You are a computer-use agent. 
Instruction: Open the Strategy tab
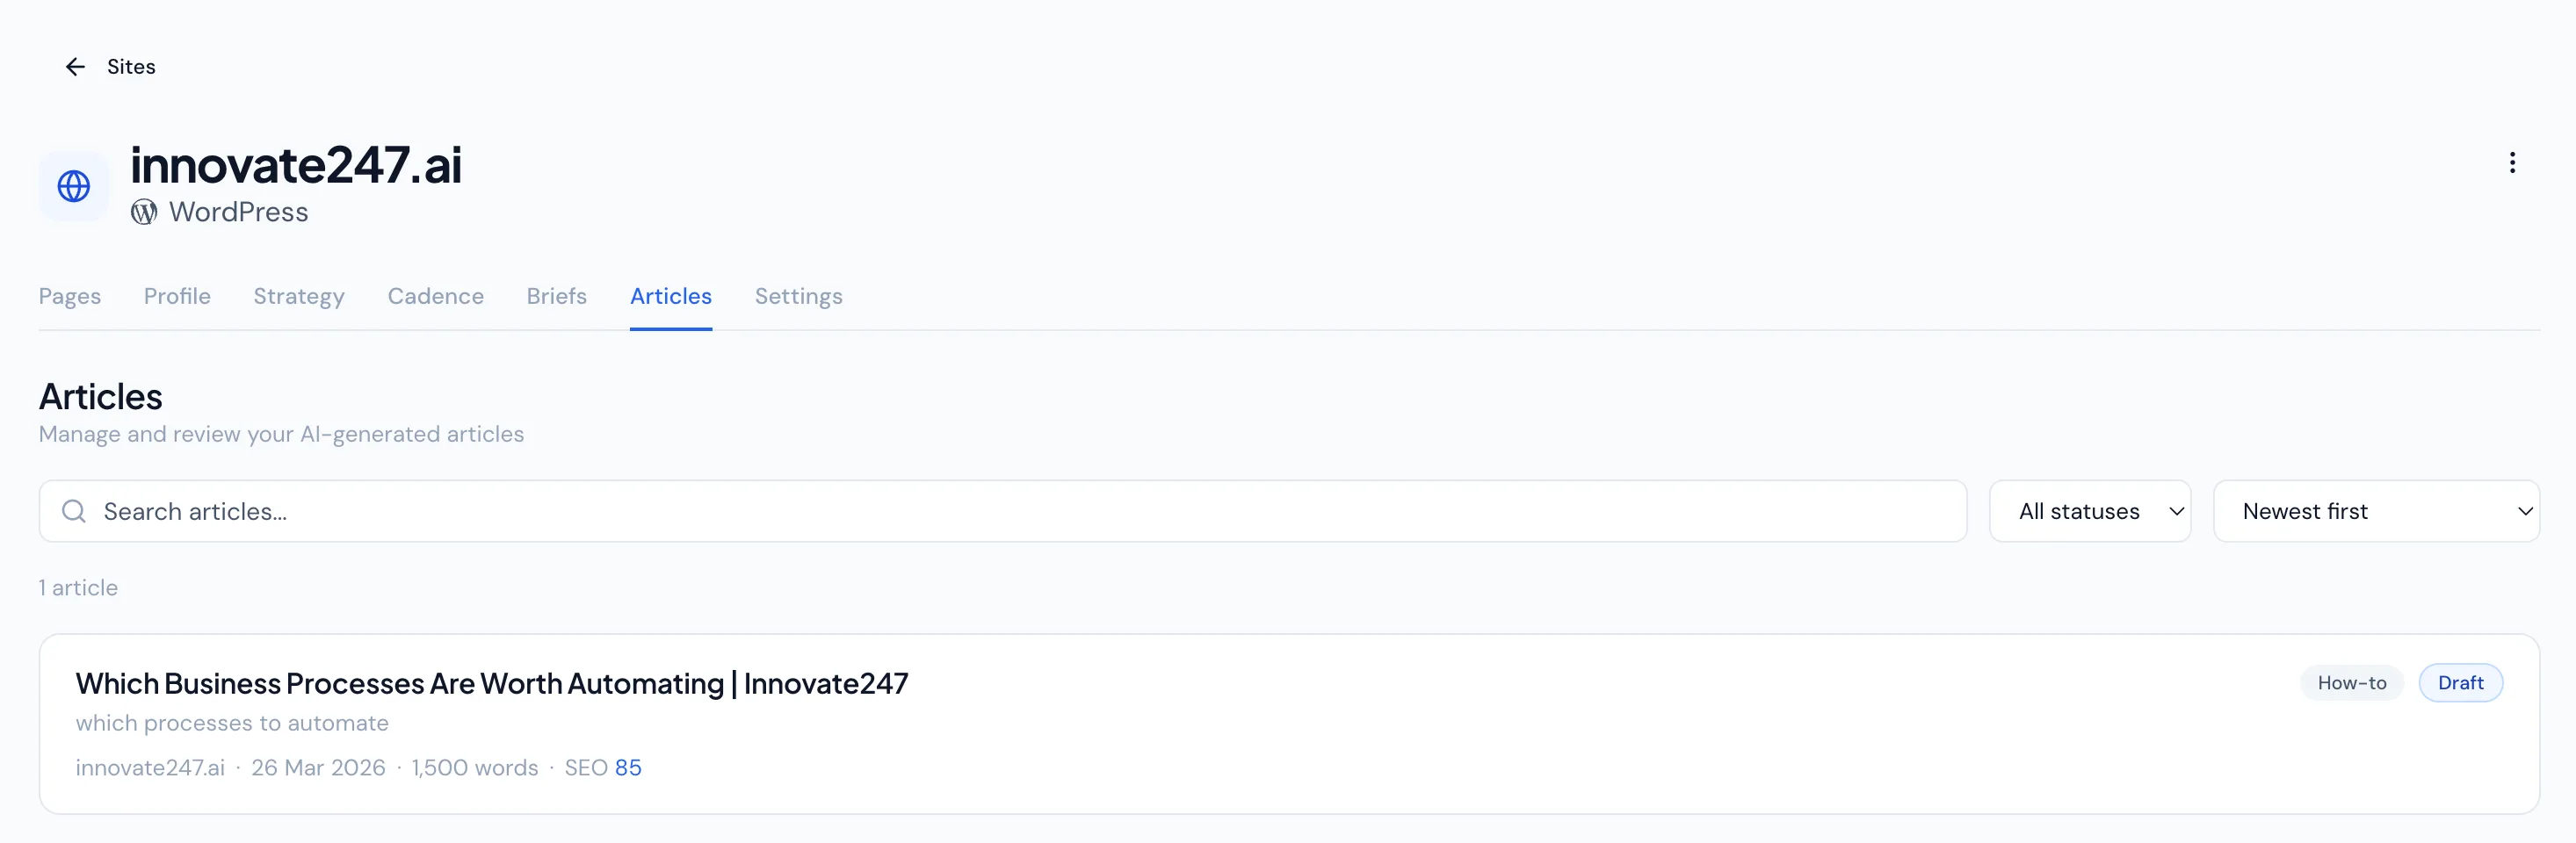[298, 297]
